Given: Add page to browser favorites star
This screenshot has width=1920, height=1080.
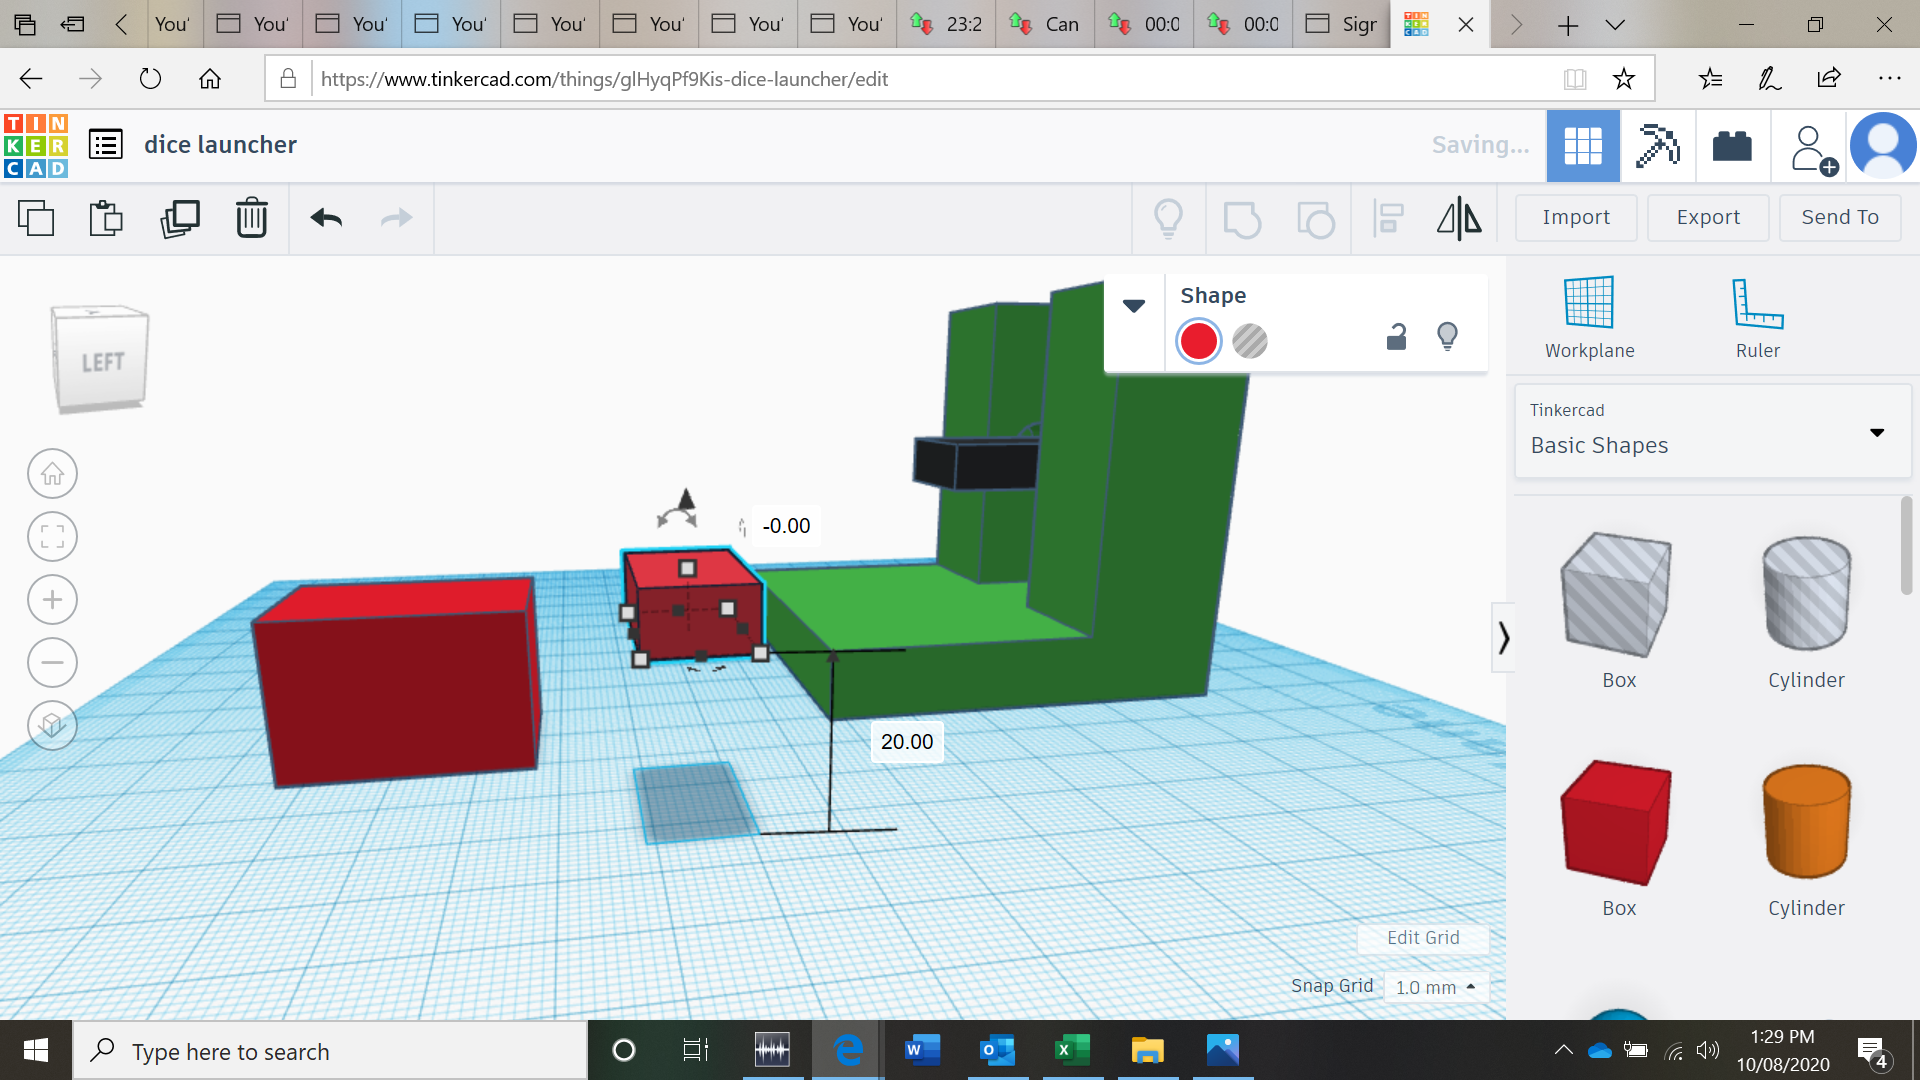Looking at the screenshot, I should [x=1623, y=78].
